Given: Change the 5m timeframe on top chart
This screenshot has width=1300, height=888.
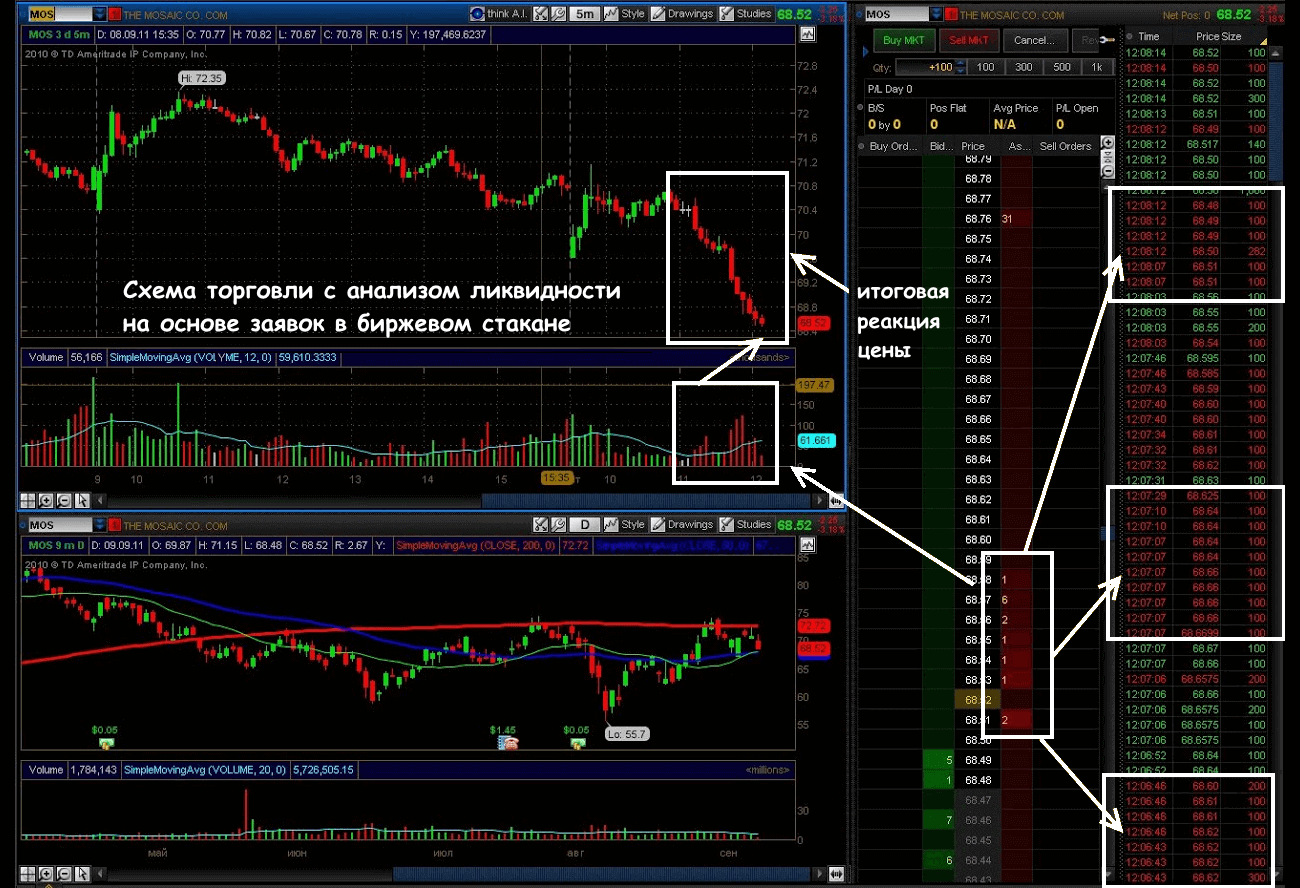Looking at the screenshot, I should pos(584,14).
